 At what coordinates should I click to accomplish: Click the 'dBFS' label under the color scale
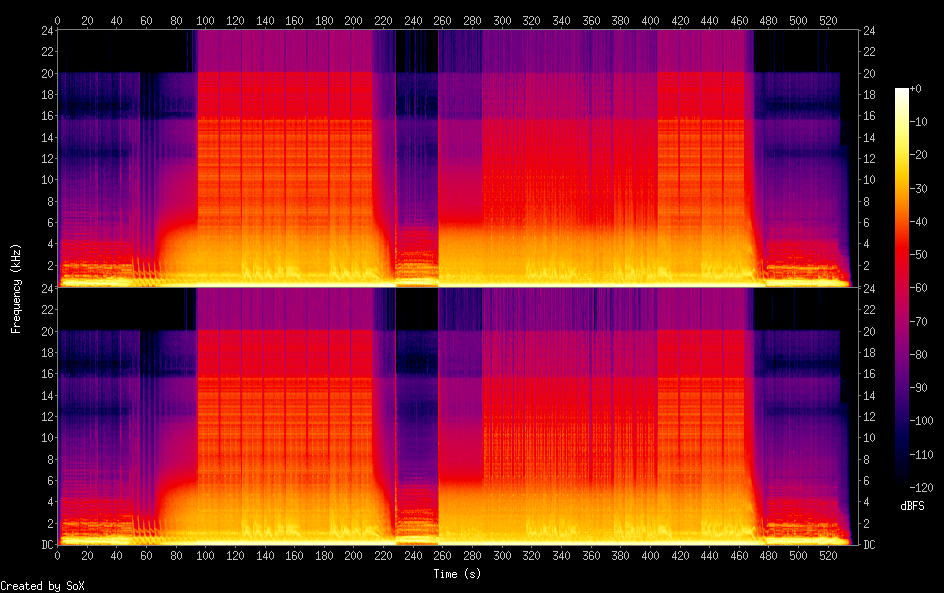(x=912, y=507)
